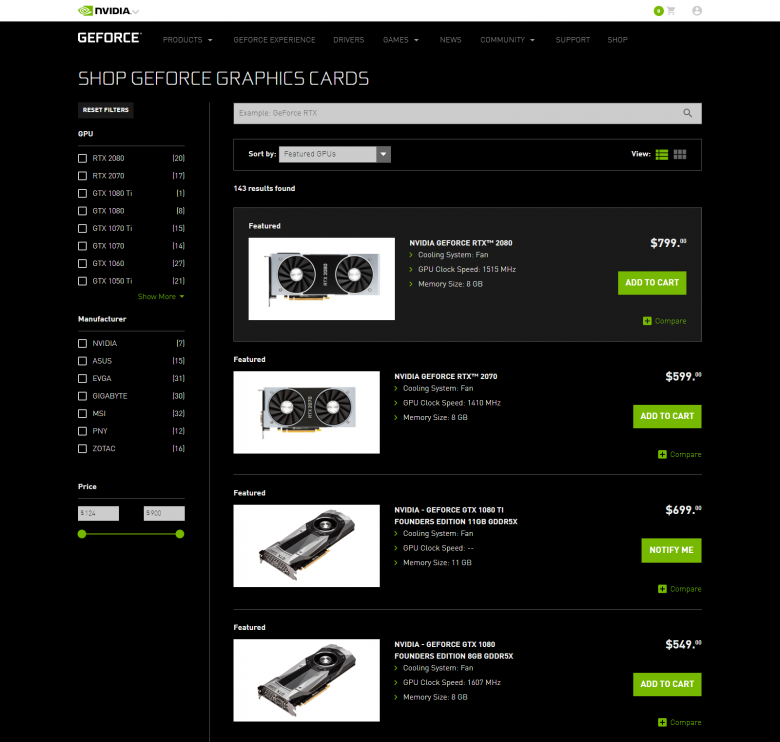Check the GTX 1050 Ti filter
The image size is (780, 742).
[83, 281]
